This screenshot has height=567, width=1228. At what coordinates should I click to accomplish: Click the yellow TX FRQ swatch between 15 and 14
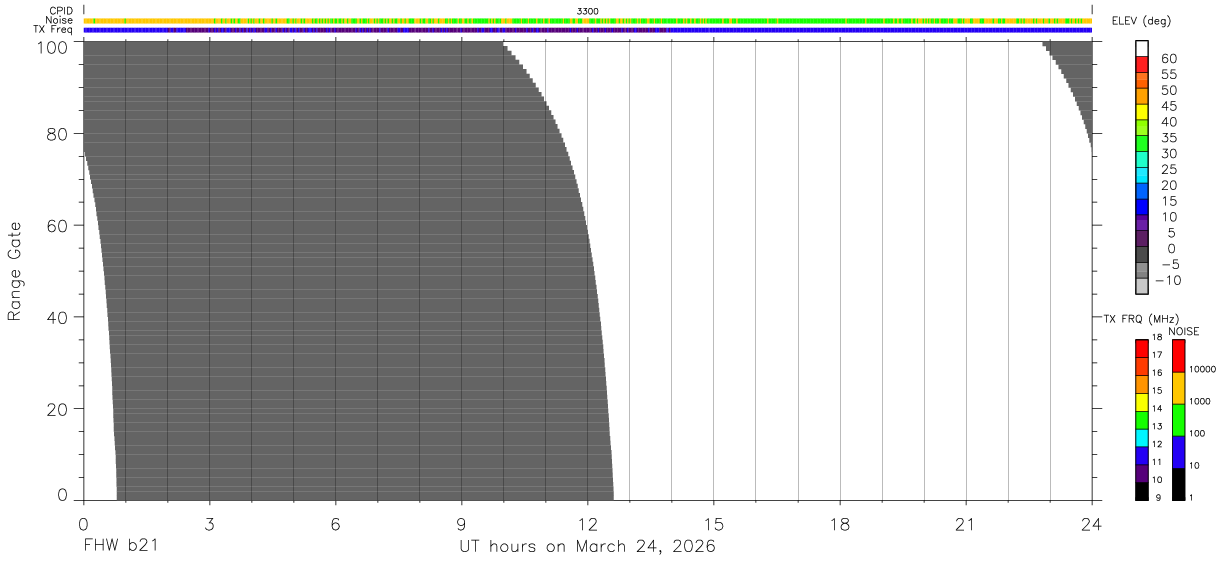1142,402
